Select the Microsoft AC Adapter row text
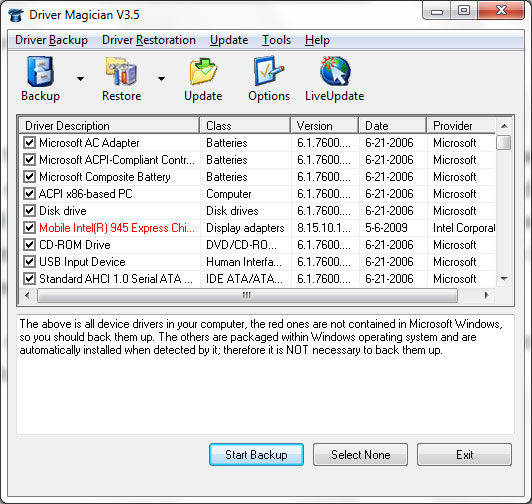This screenshot has height=504, width=532. (89, 143)
